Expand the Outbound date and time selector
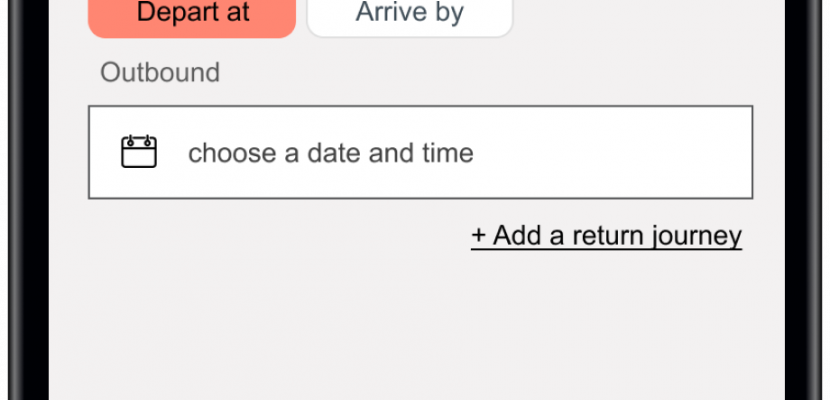This screenshot has height=400, width=830. [x=420, y=152]
